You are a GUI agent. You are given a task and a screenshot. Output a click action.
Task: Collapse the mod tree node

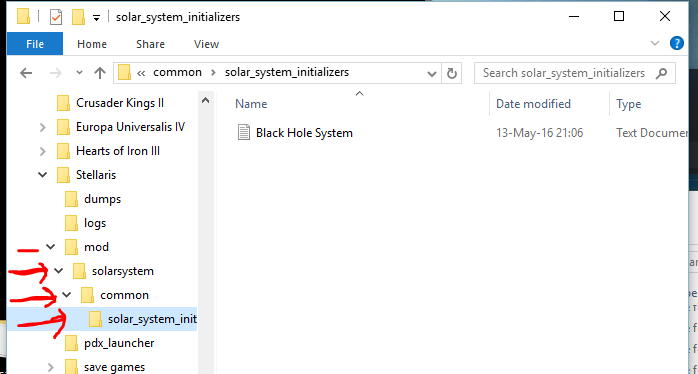(51, 247)
